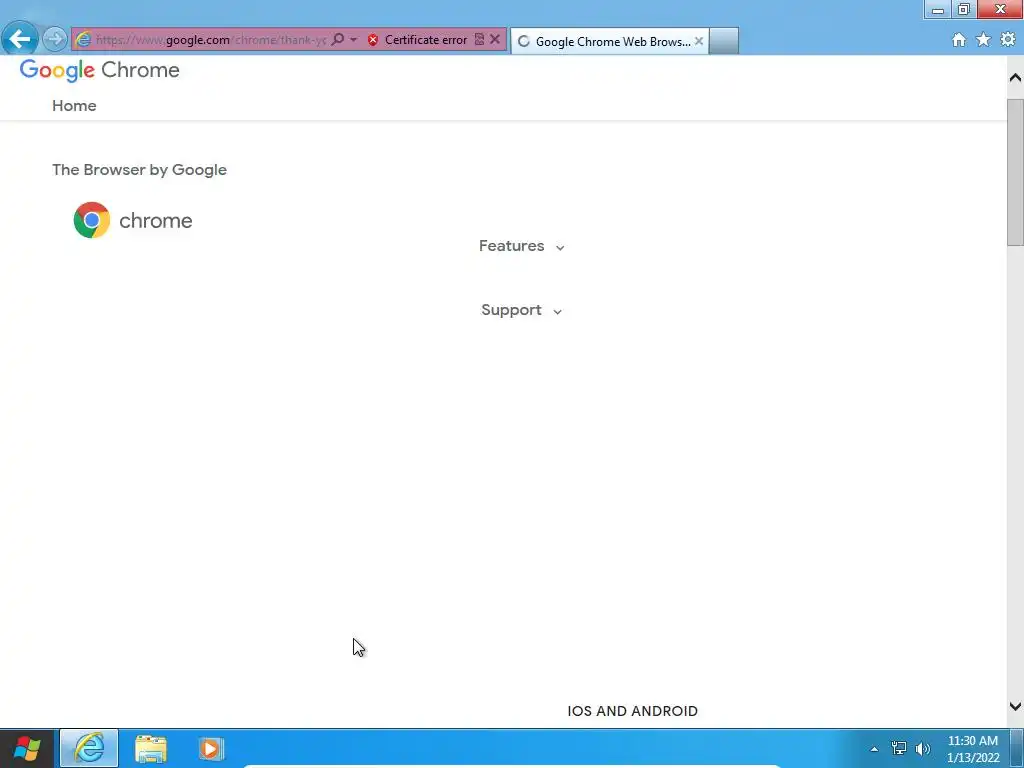Image resolution: width=1024 pixels, height=768 pixels.
Task: Click the Show desktop button
Action: click(1017, 748)
